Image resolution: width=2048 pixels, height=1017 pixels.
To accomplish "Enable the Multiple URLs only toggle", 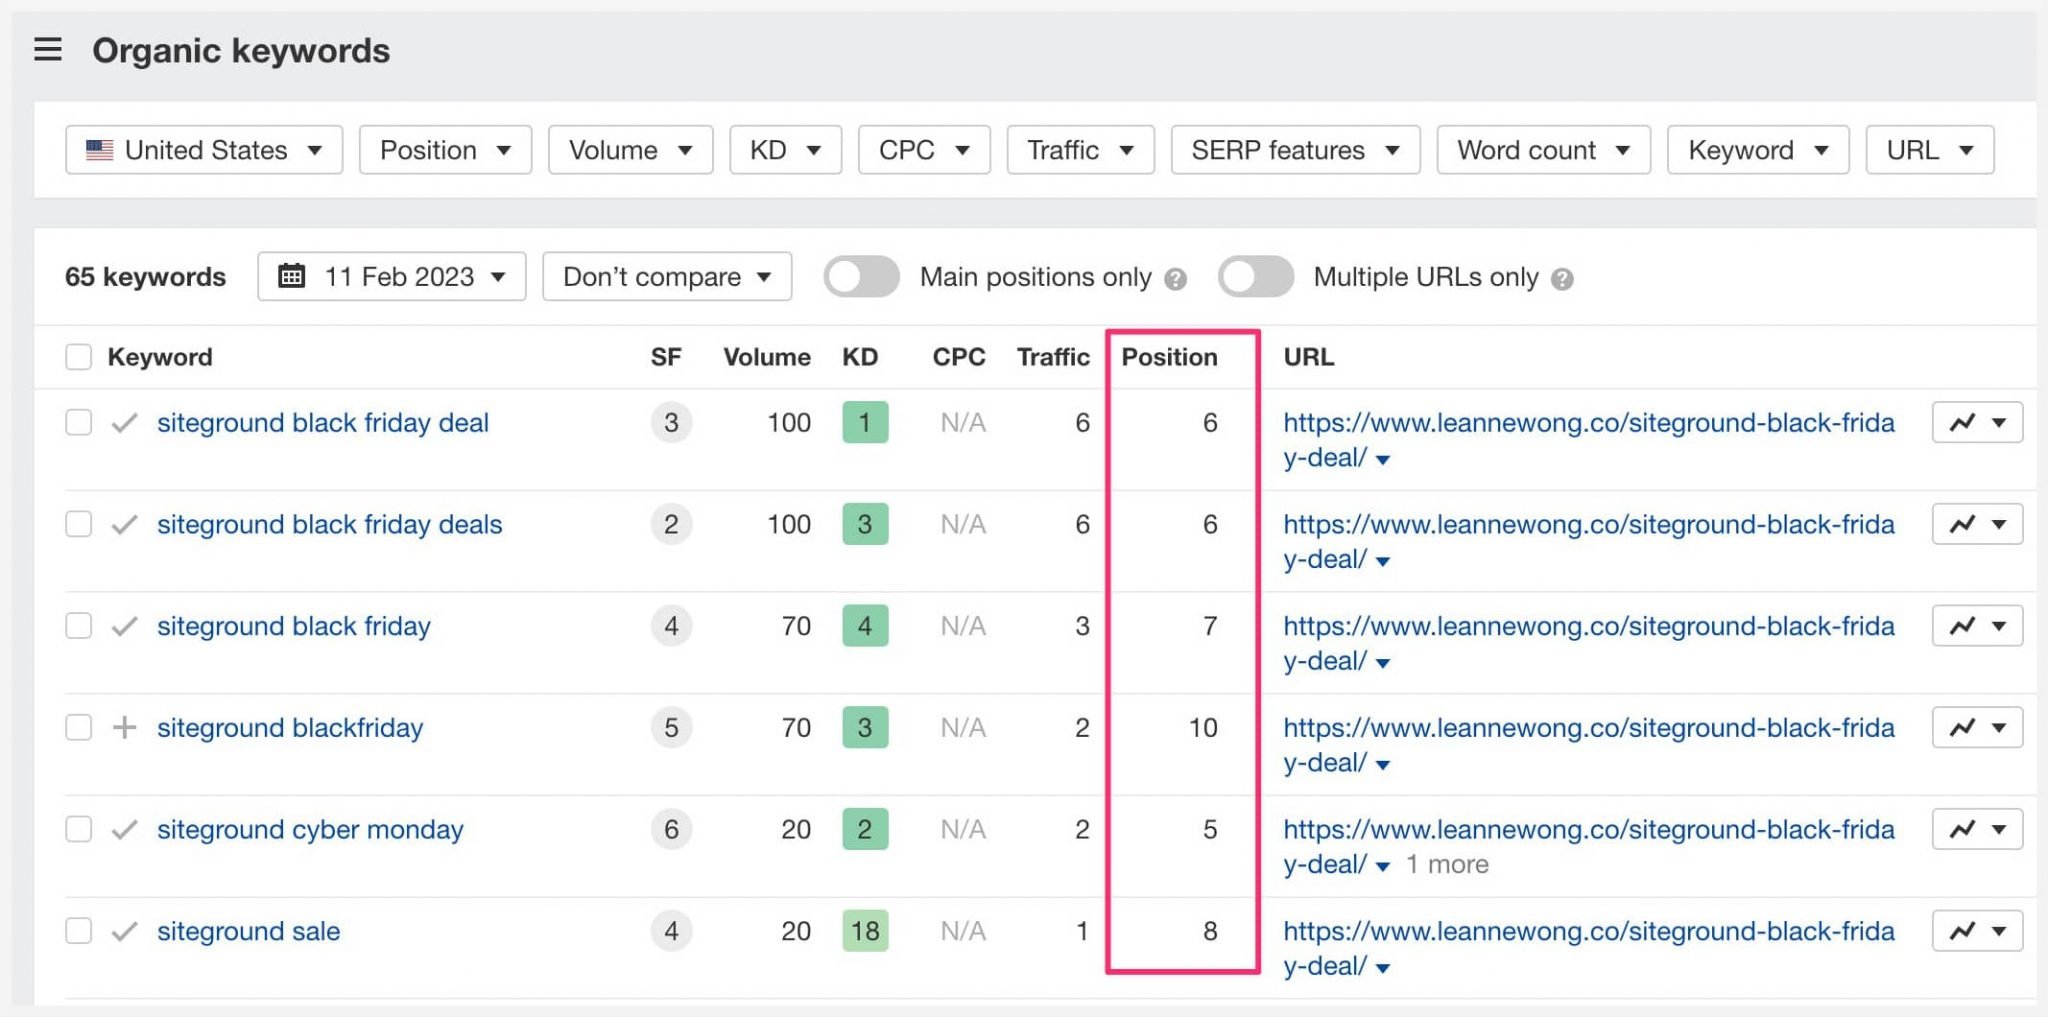I will pos(1256,276).
